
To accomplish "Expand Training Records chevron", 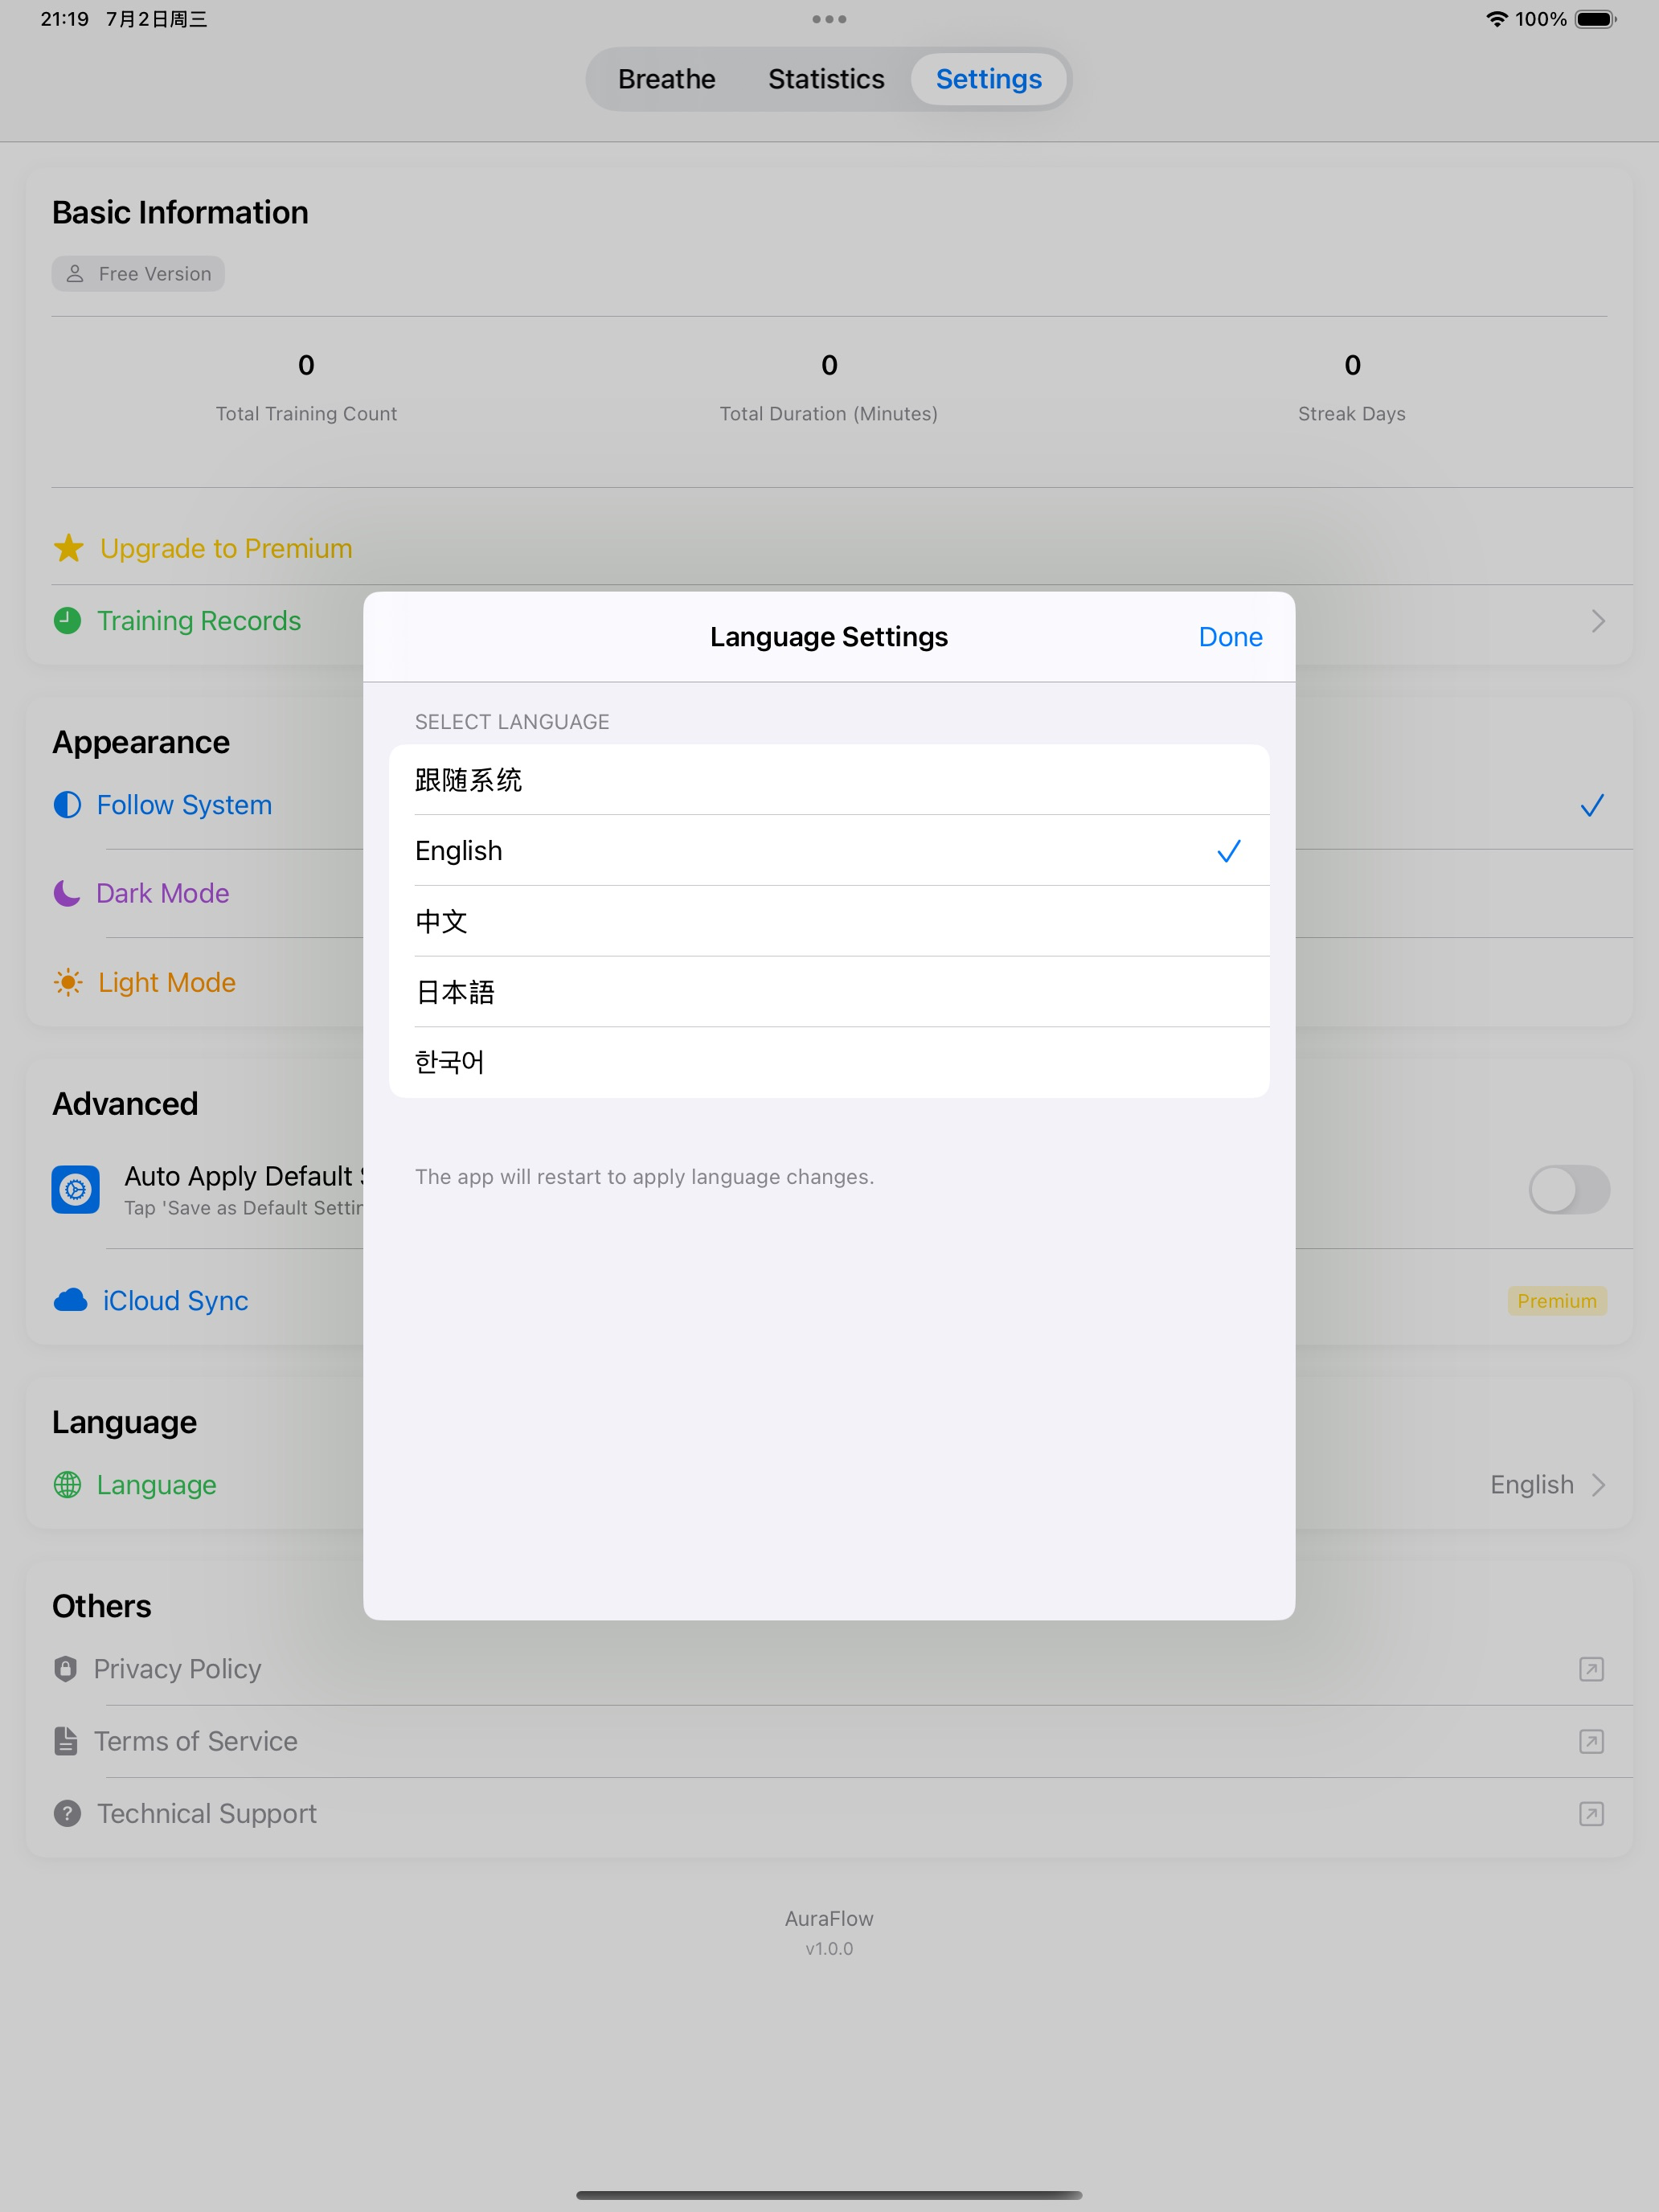I will tap(1598, 621).
